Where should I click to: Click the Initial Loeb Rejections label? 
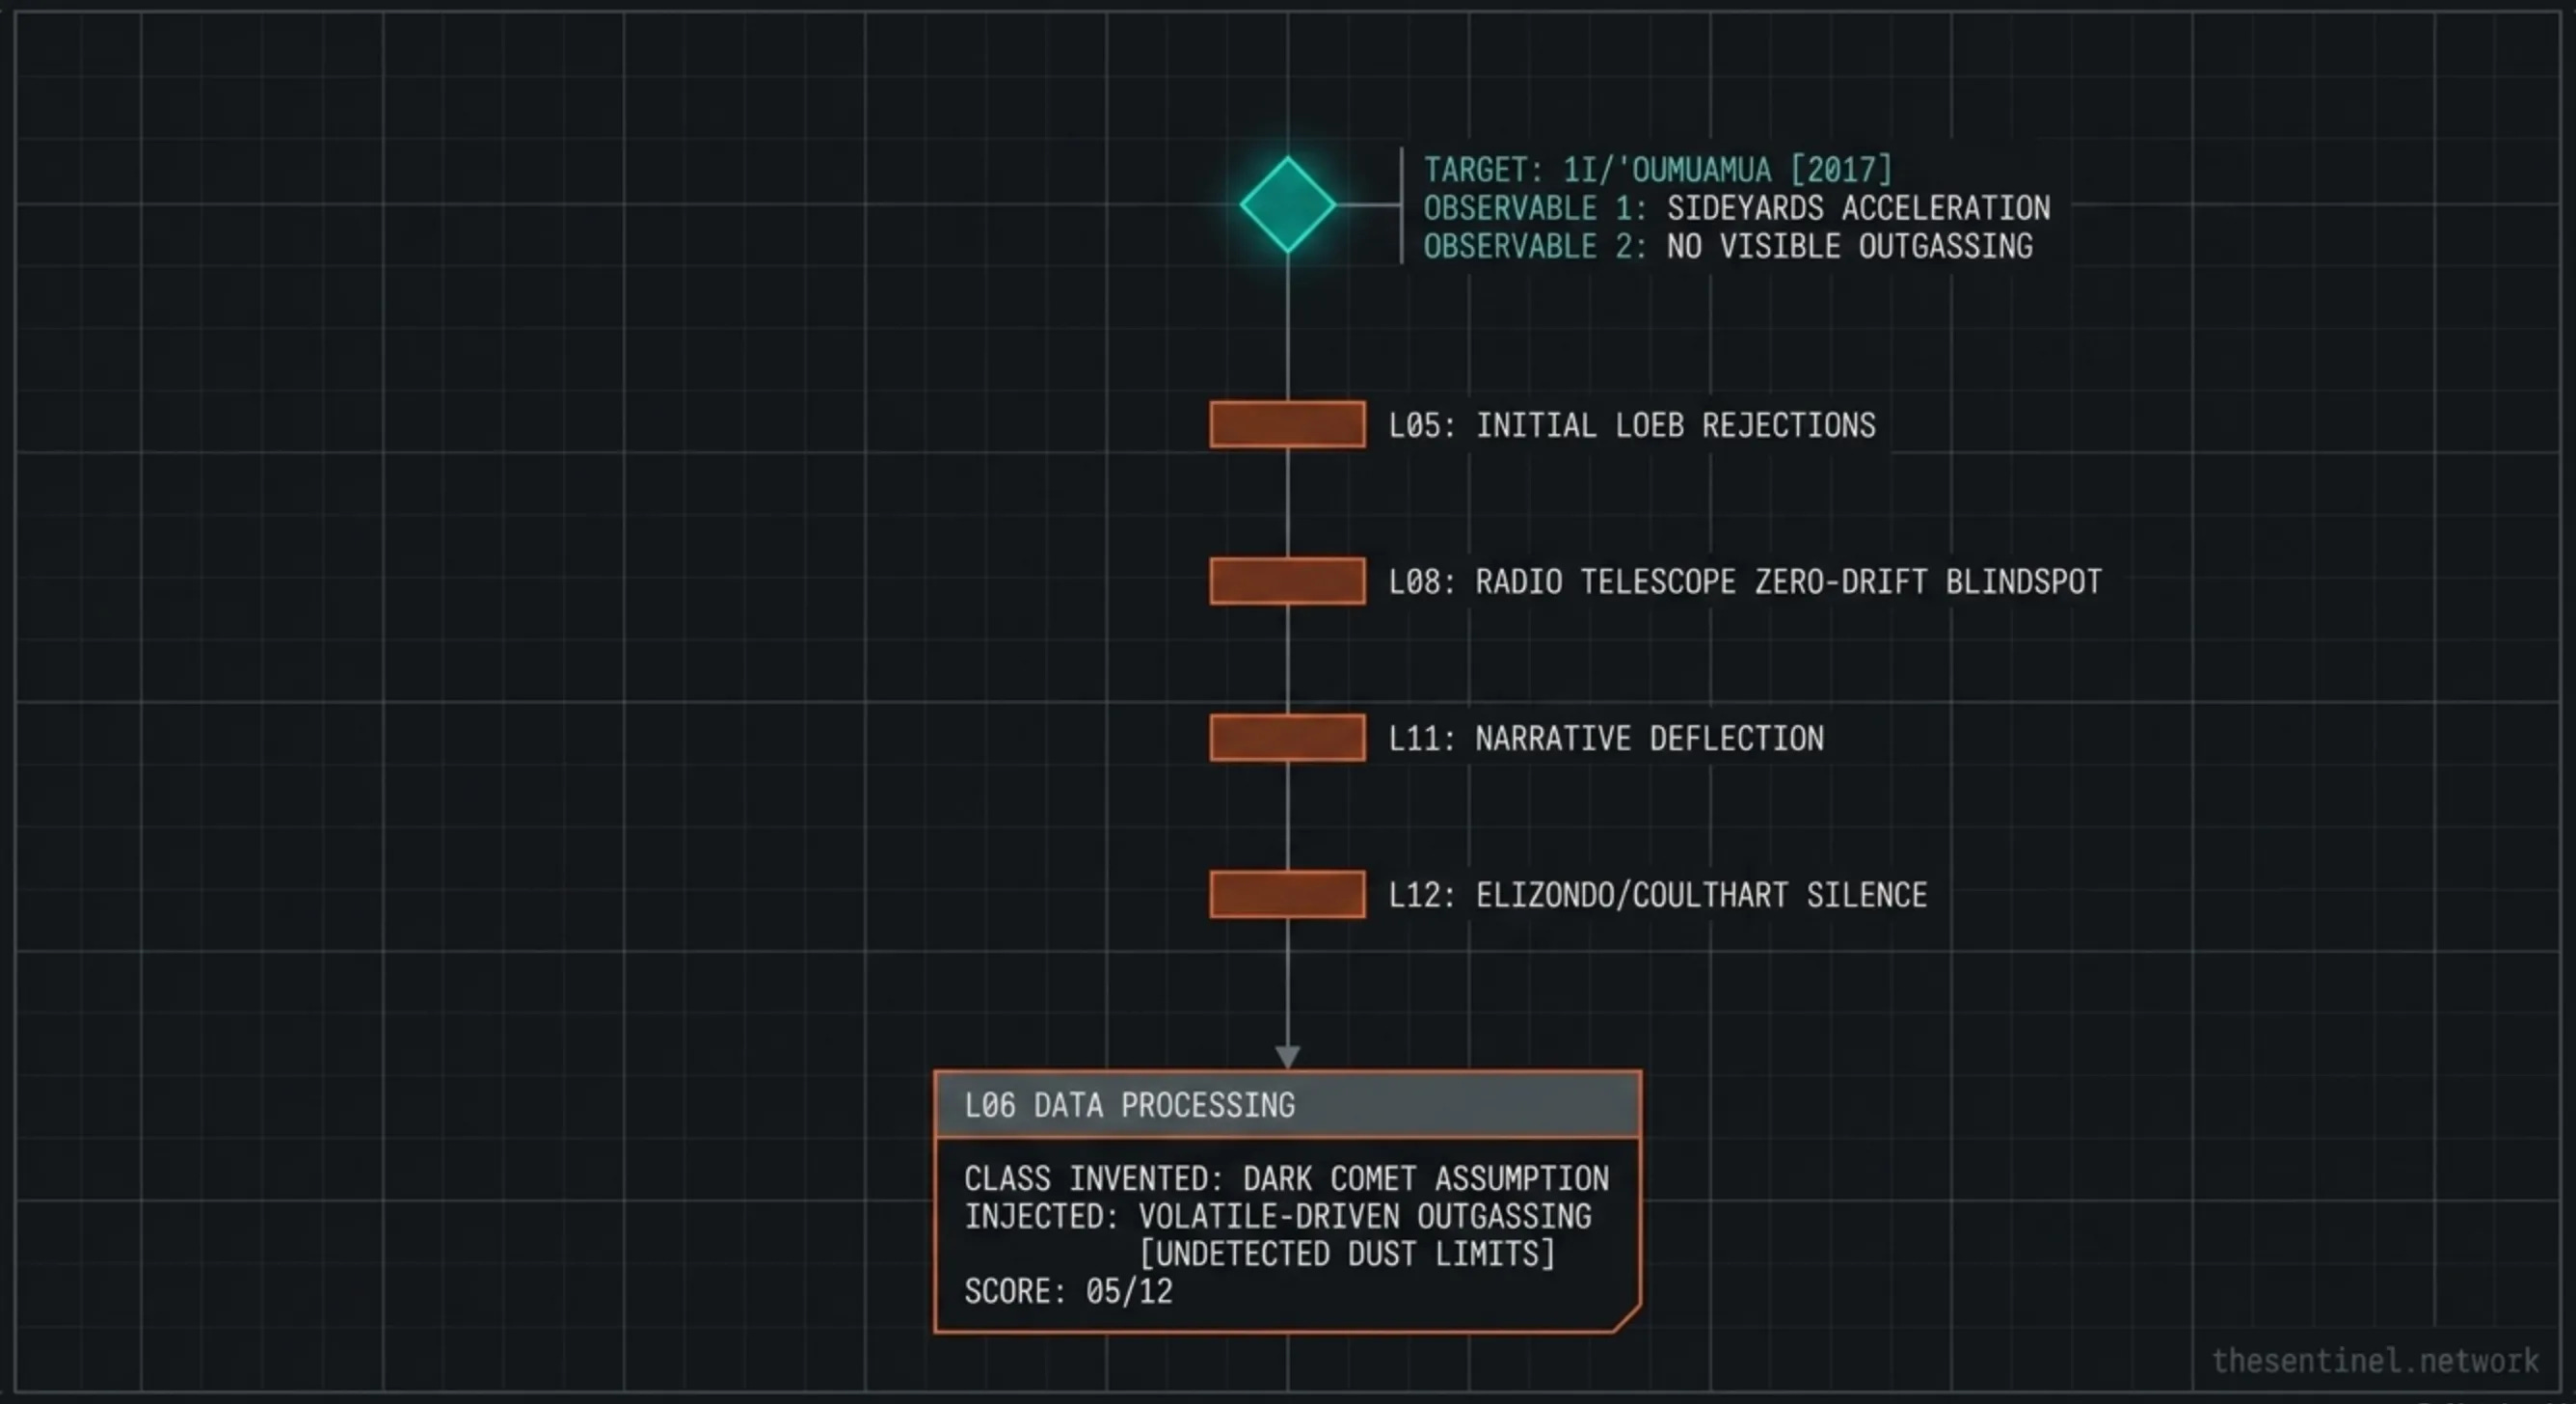[1632, 425]
